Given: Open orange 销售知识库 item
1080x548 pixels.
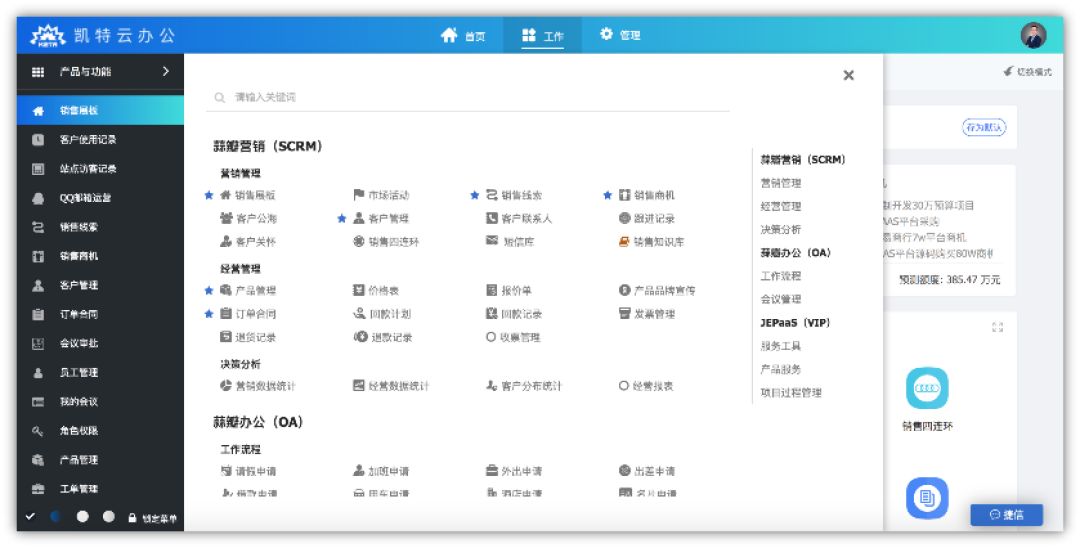Looking at the screenshot, I should click(x=652, y=242).
